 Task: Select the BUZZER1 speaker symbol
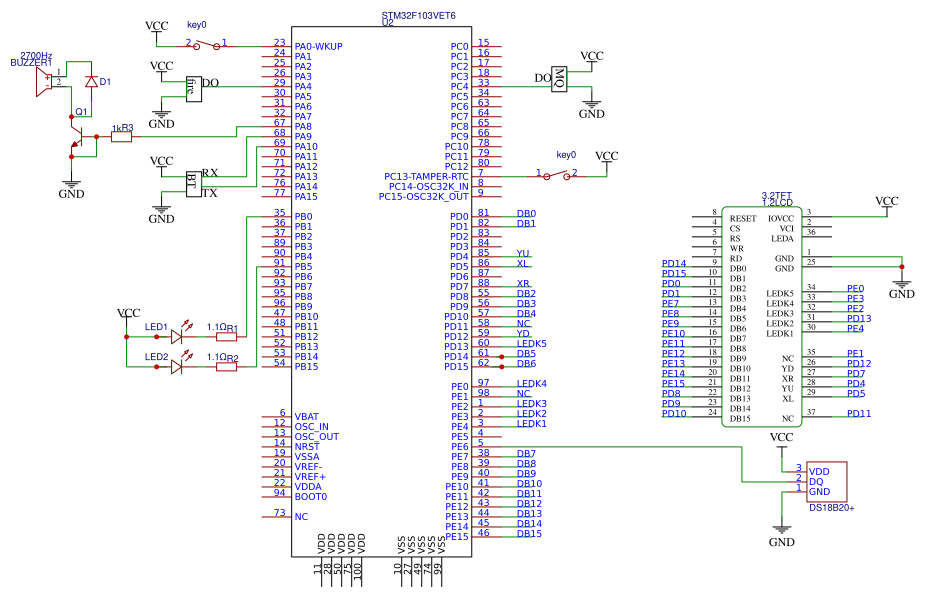[44, 81]
